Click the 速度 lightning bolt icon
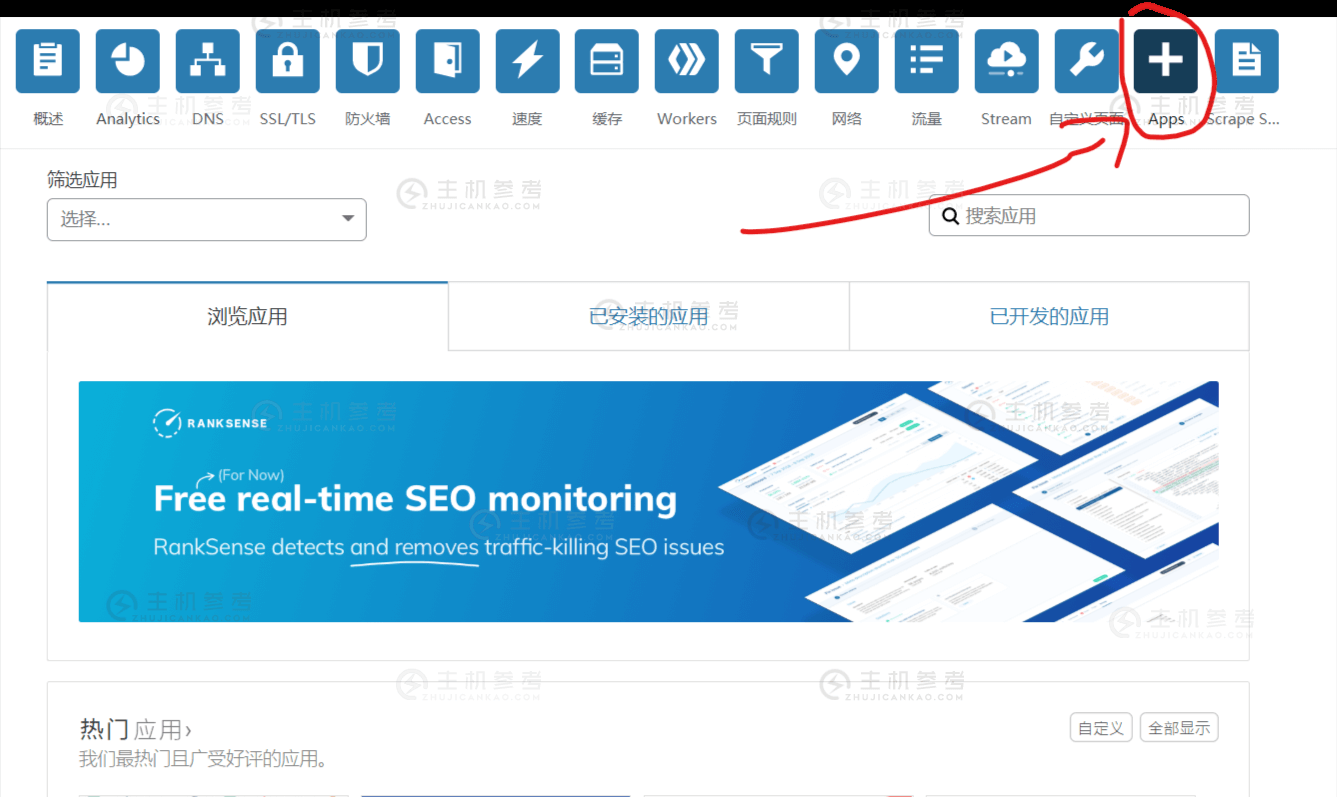 coord(527,61)
